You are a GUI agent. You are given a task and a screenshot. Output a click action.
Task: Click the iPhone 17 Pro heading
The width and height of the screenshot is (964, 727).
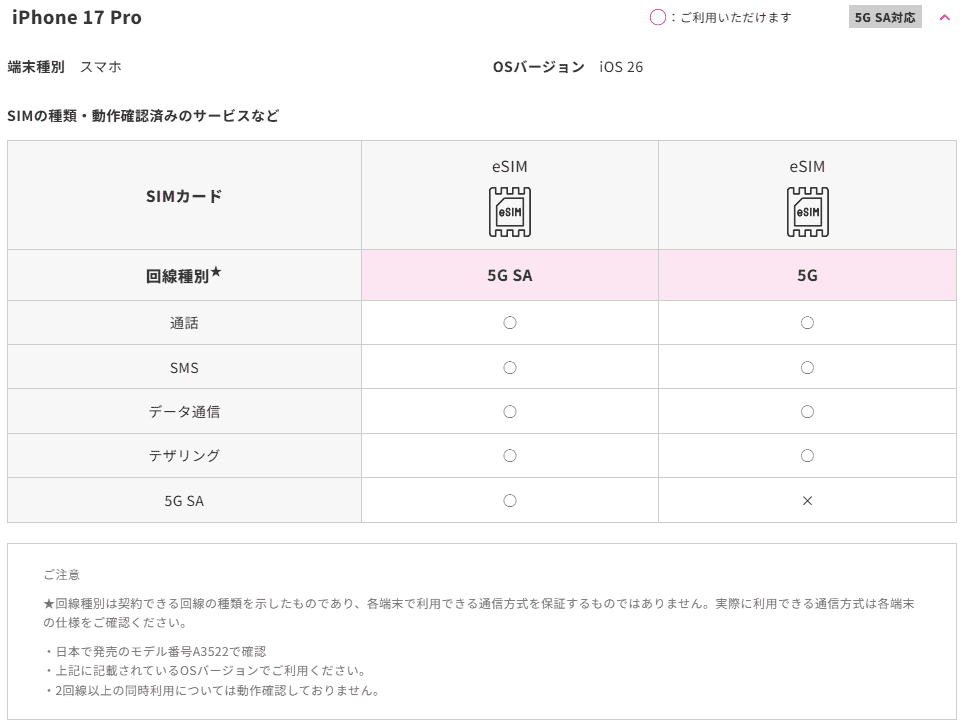coord(77,18)
